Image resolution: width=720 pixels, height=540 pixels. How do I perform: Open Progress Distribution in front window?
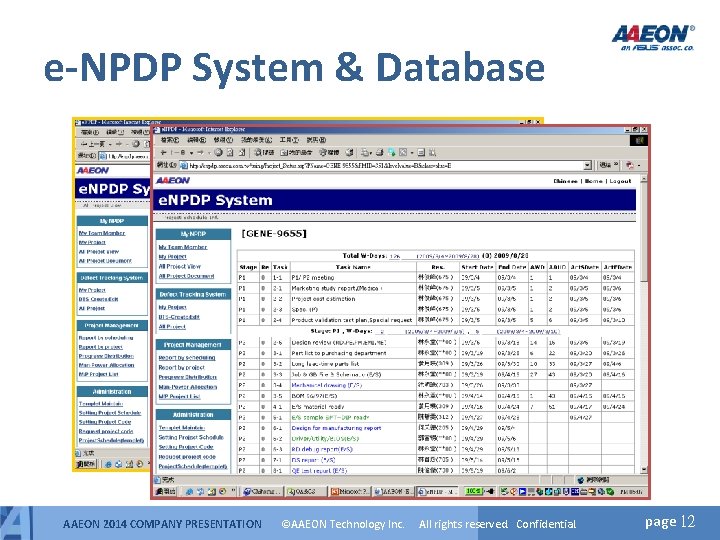[187, 377]
